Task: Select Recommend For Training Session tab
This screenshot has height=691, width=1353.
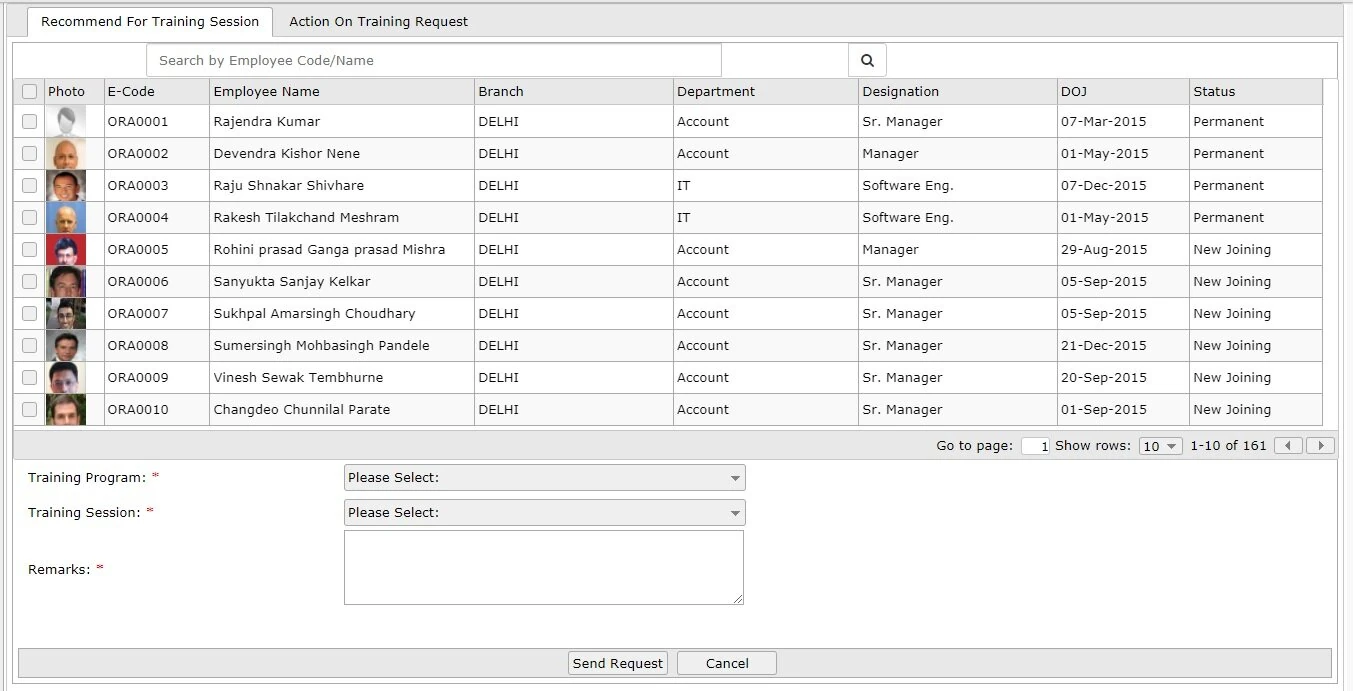Action: (150, 21)
